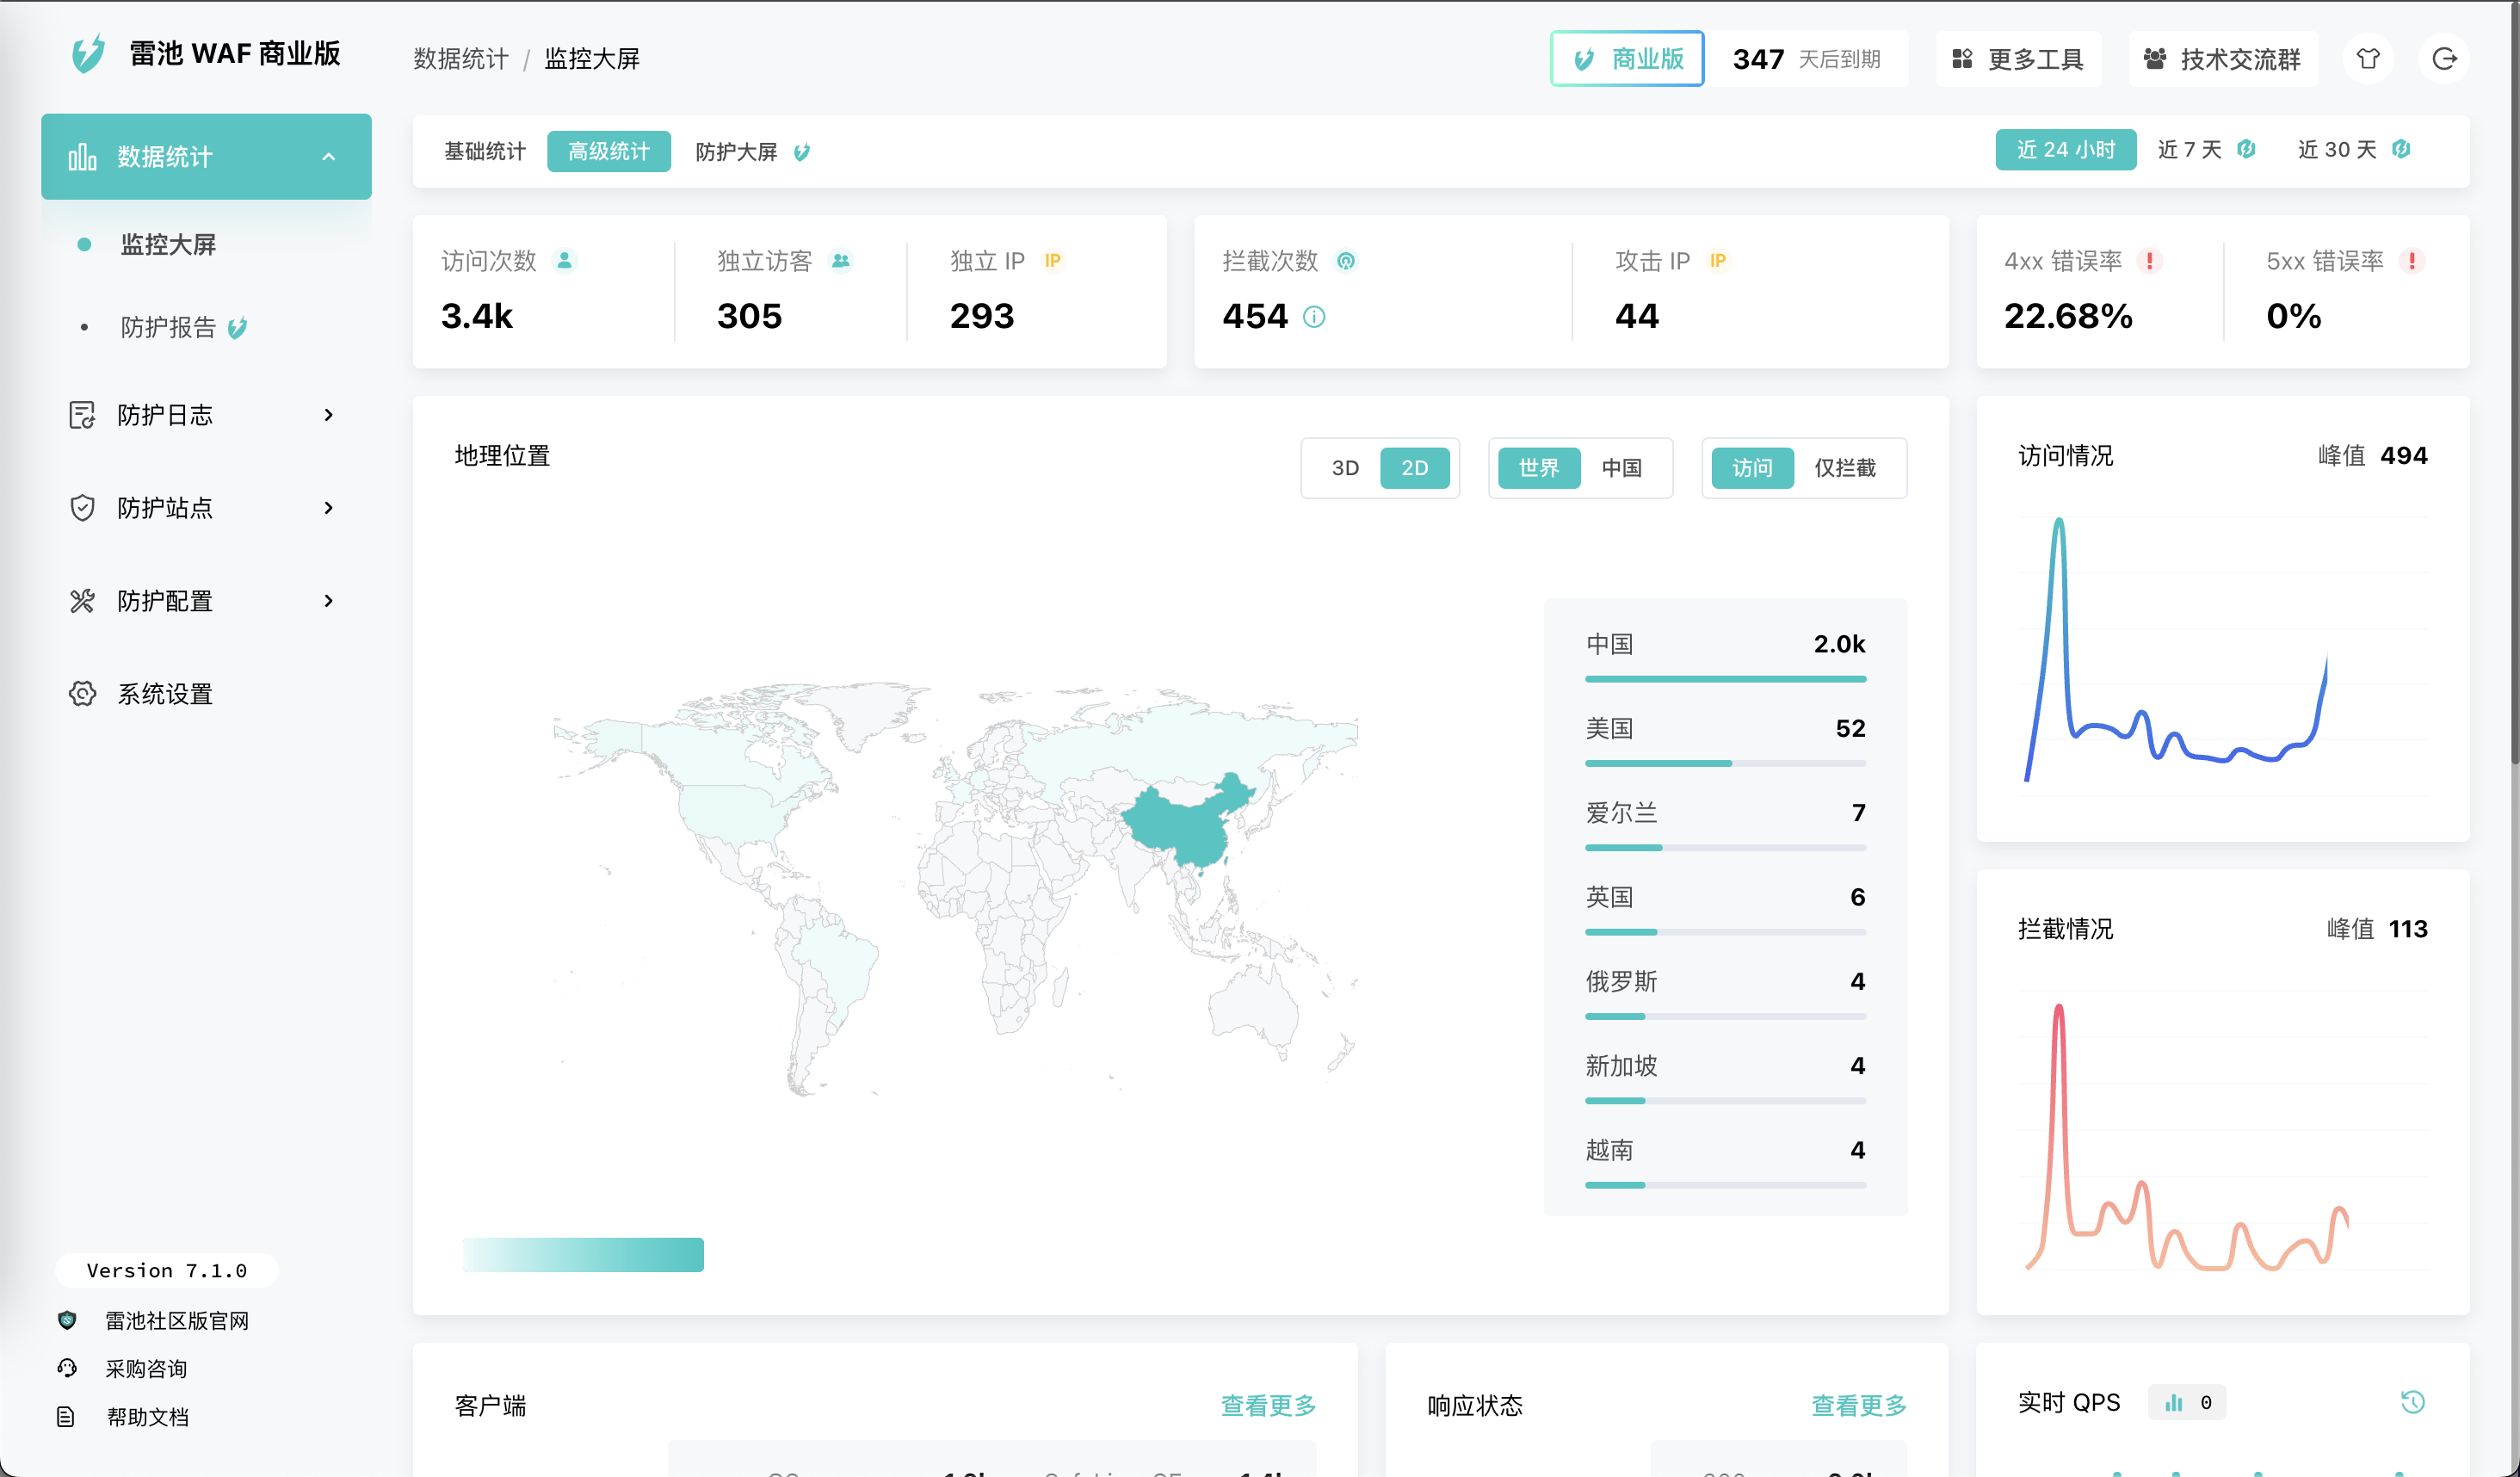
Task: Show 仅拦截 data on map
Action: 1844,468
